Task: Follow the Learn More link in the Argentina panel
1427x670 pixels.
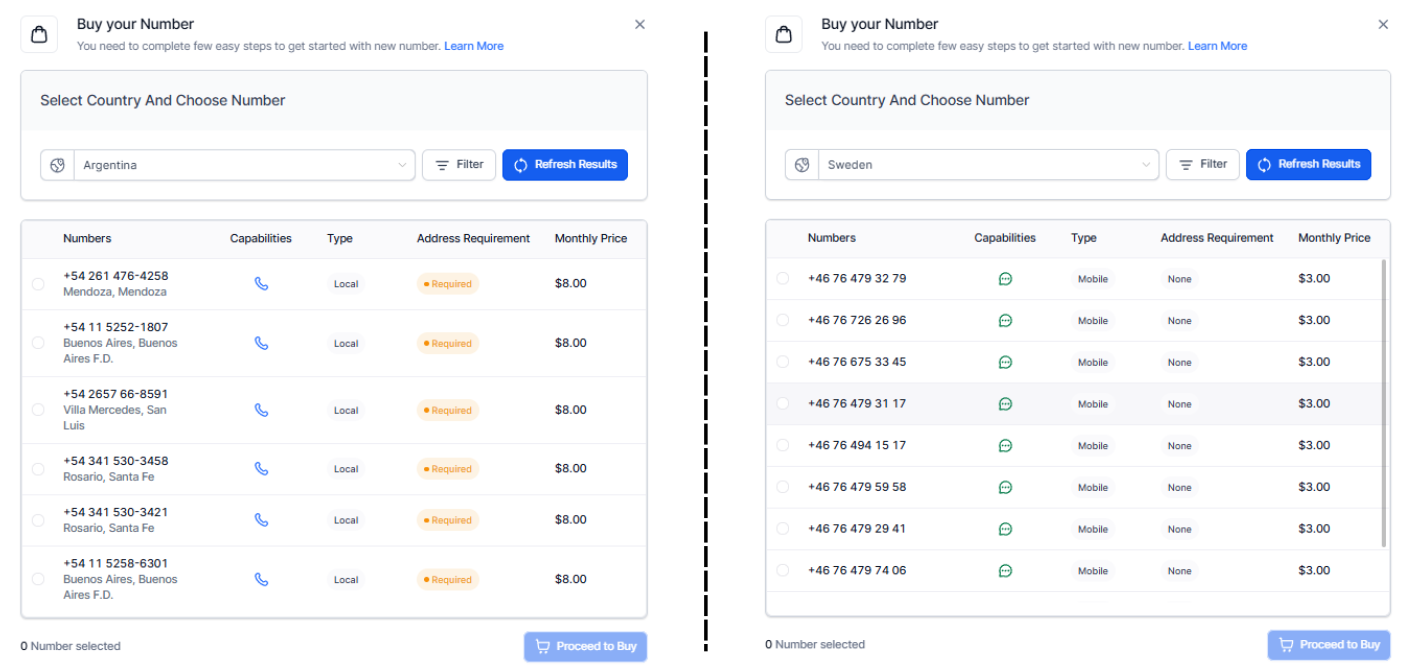Action: coord(474,46)
